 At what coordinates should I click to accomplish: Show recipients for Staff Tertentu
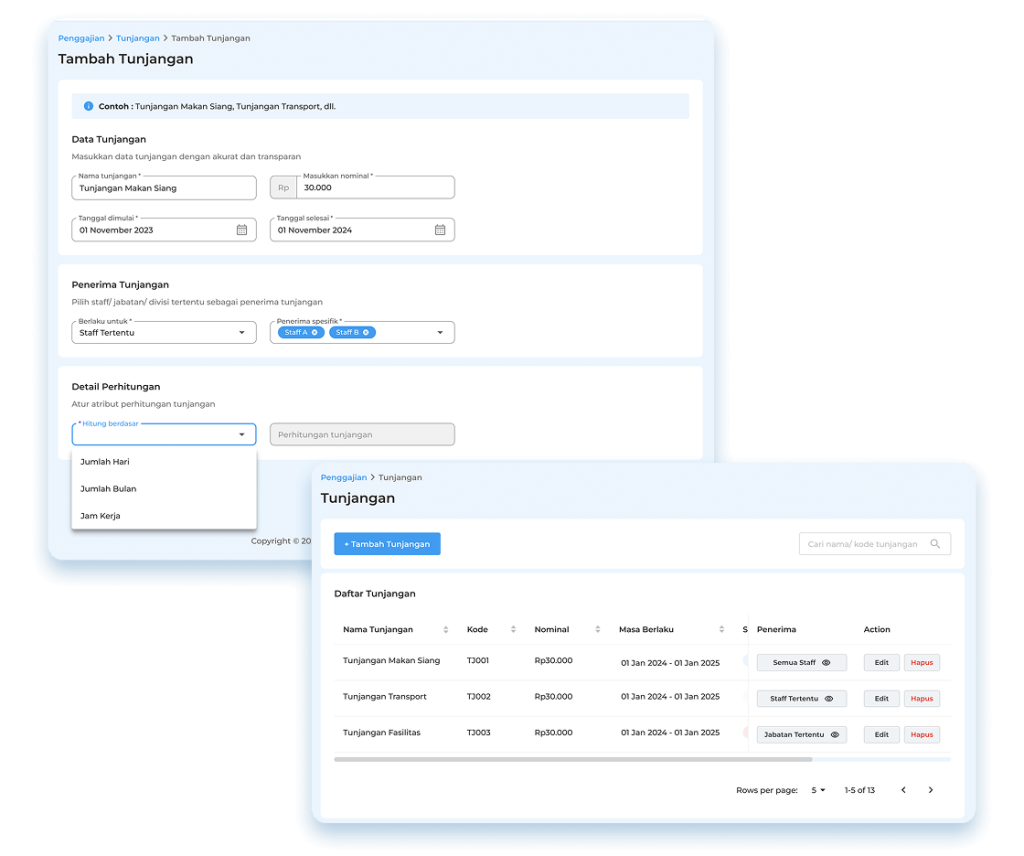pos(829,699)
